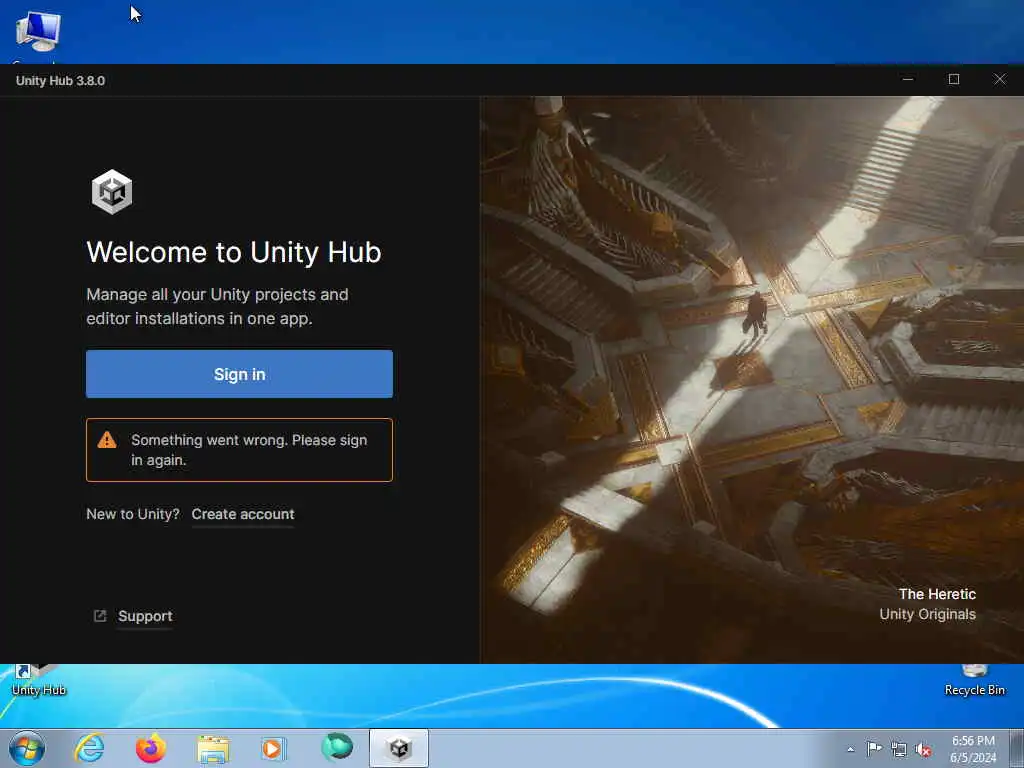Open the Create account link
The image size is (1024, 768).
pyautogui.click(x=243, y=514)
